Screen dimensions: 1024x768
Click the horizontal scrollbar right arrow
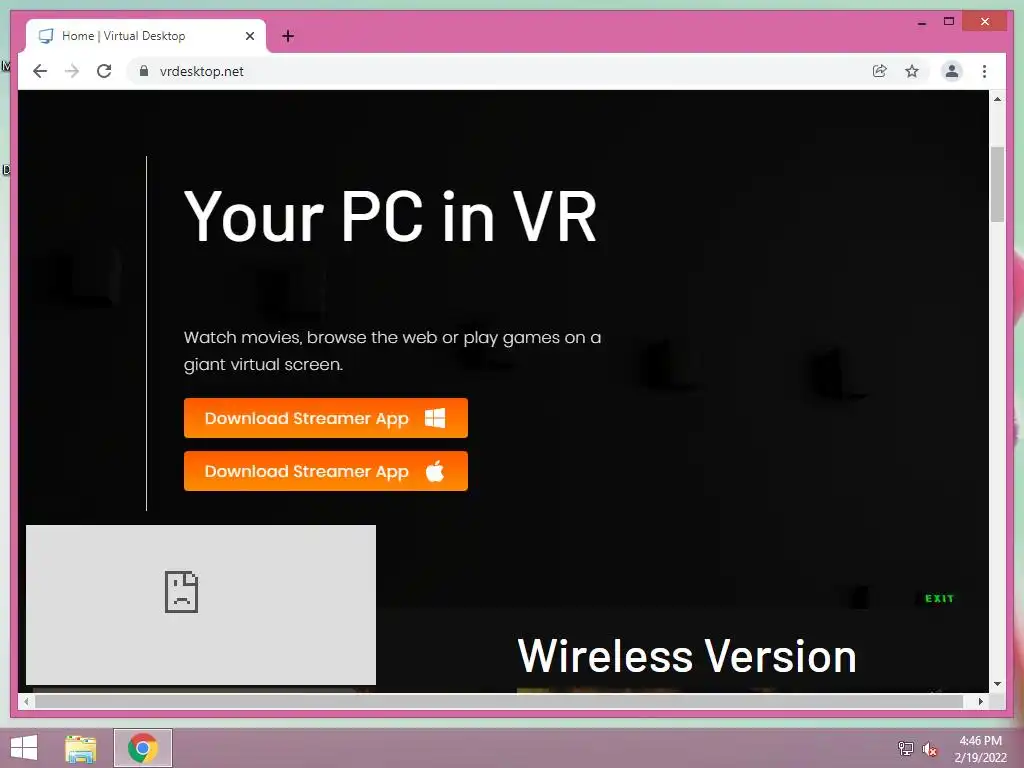pos(981,701)
